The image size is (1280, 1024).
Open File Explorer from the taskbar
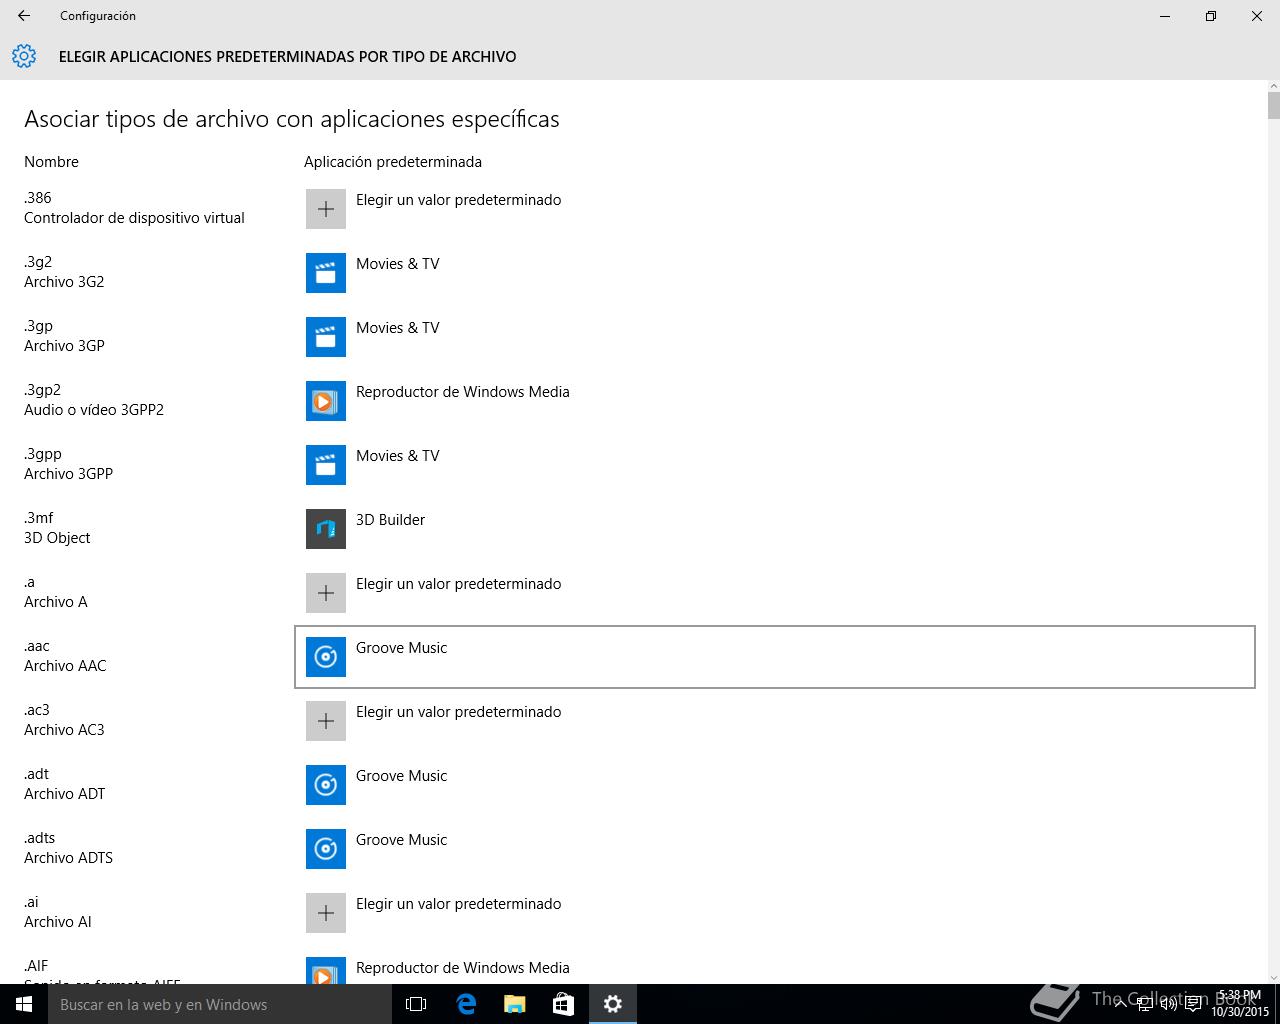tap(515, 1004)
